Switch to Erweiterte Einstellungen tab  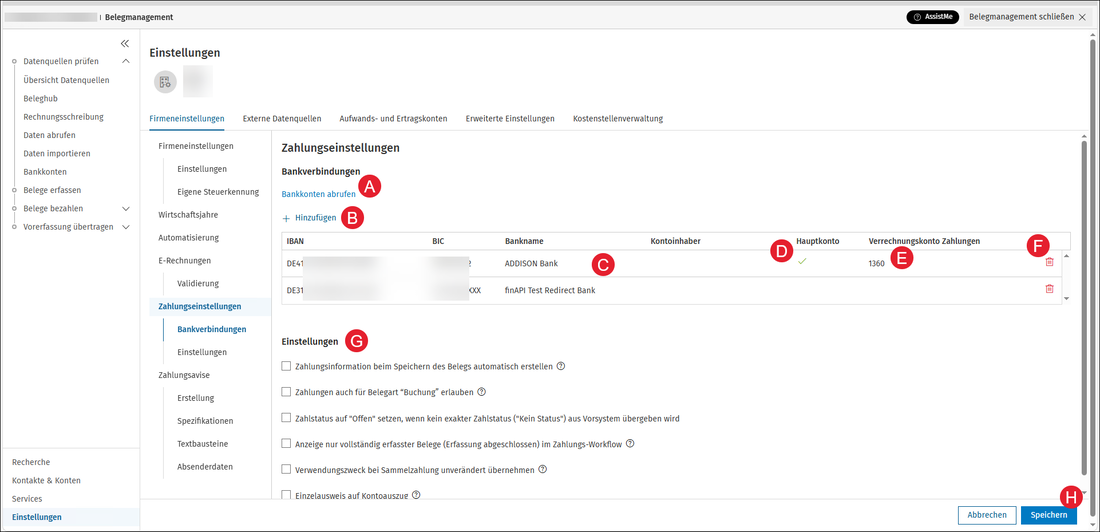click(510, 119)
